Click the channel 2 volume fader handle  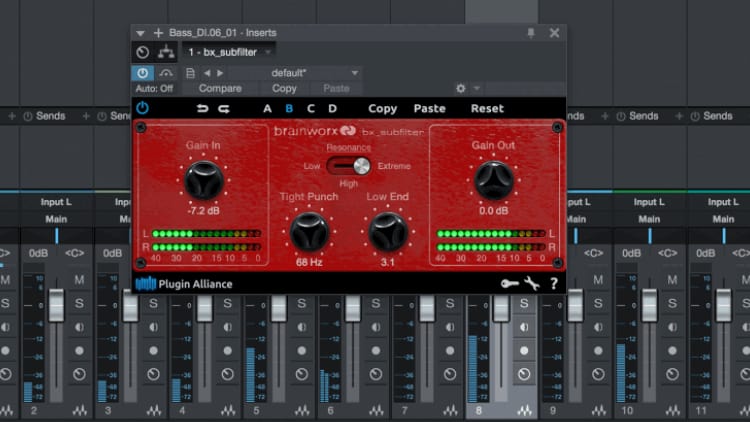pyautogui.click(x=56, y=305)
